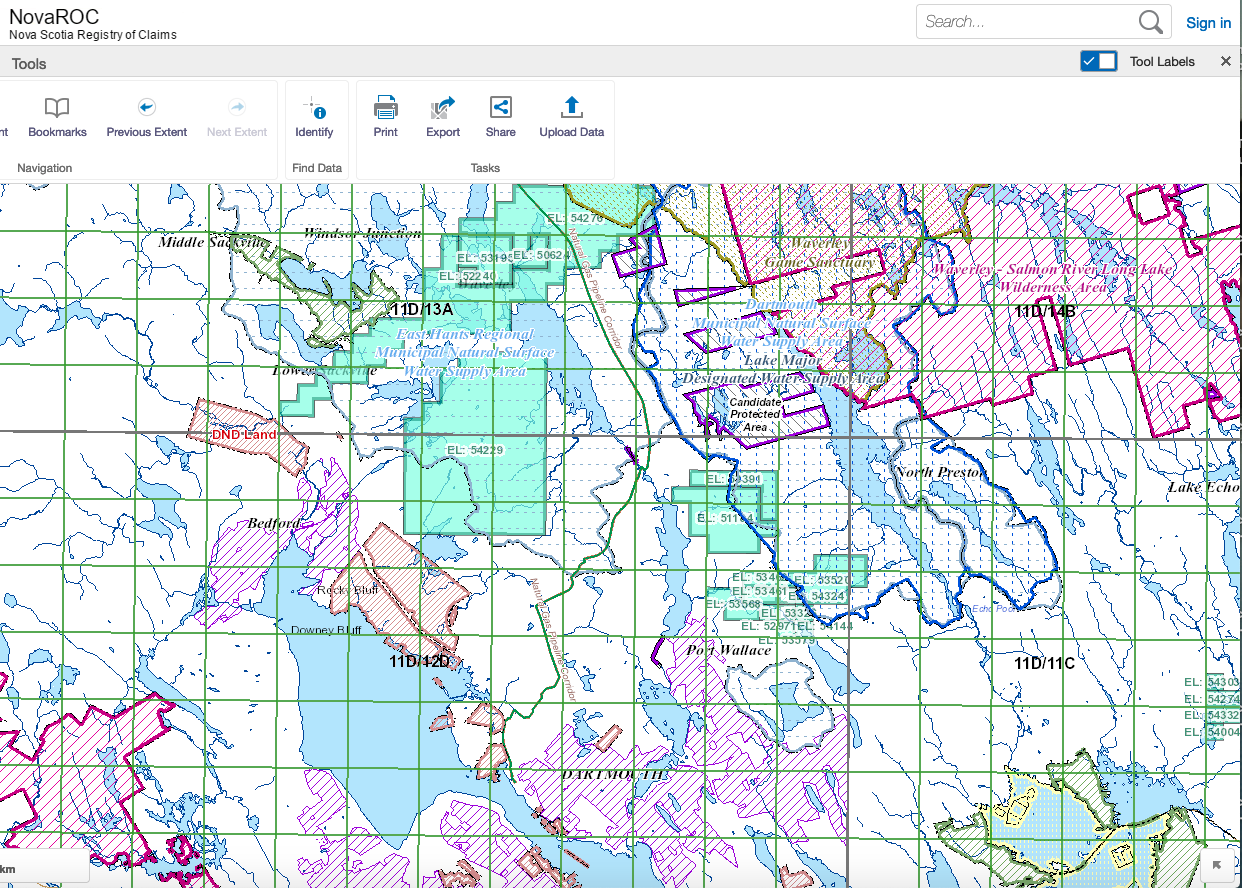Click the magnifying glass search icon
The width and height of the screenshot is (1242, 888).
(x=1150, y=22)
